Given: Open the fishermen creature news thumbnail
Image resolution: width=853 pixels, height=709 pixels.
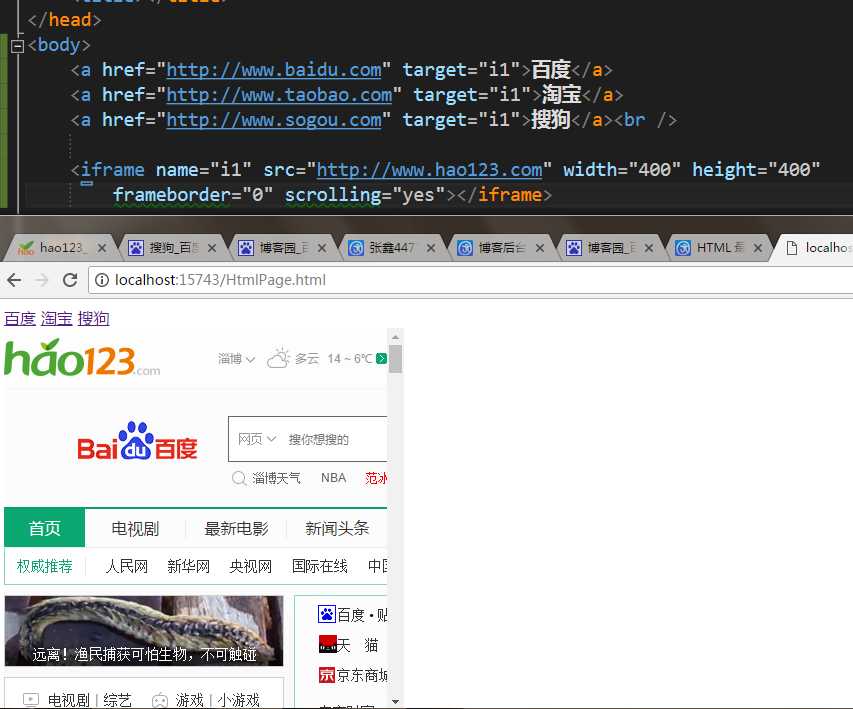Looking at the screenshot, I should click(144, 631).
